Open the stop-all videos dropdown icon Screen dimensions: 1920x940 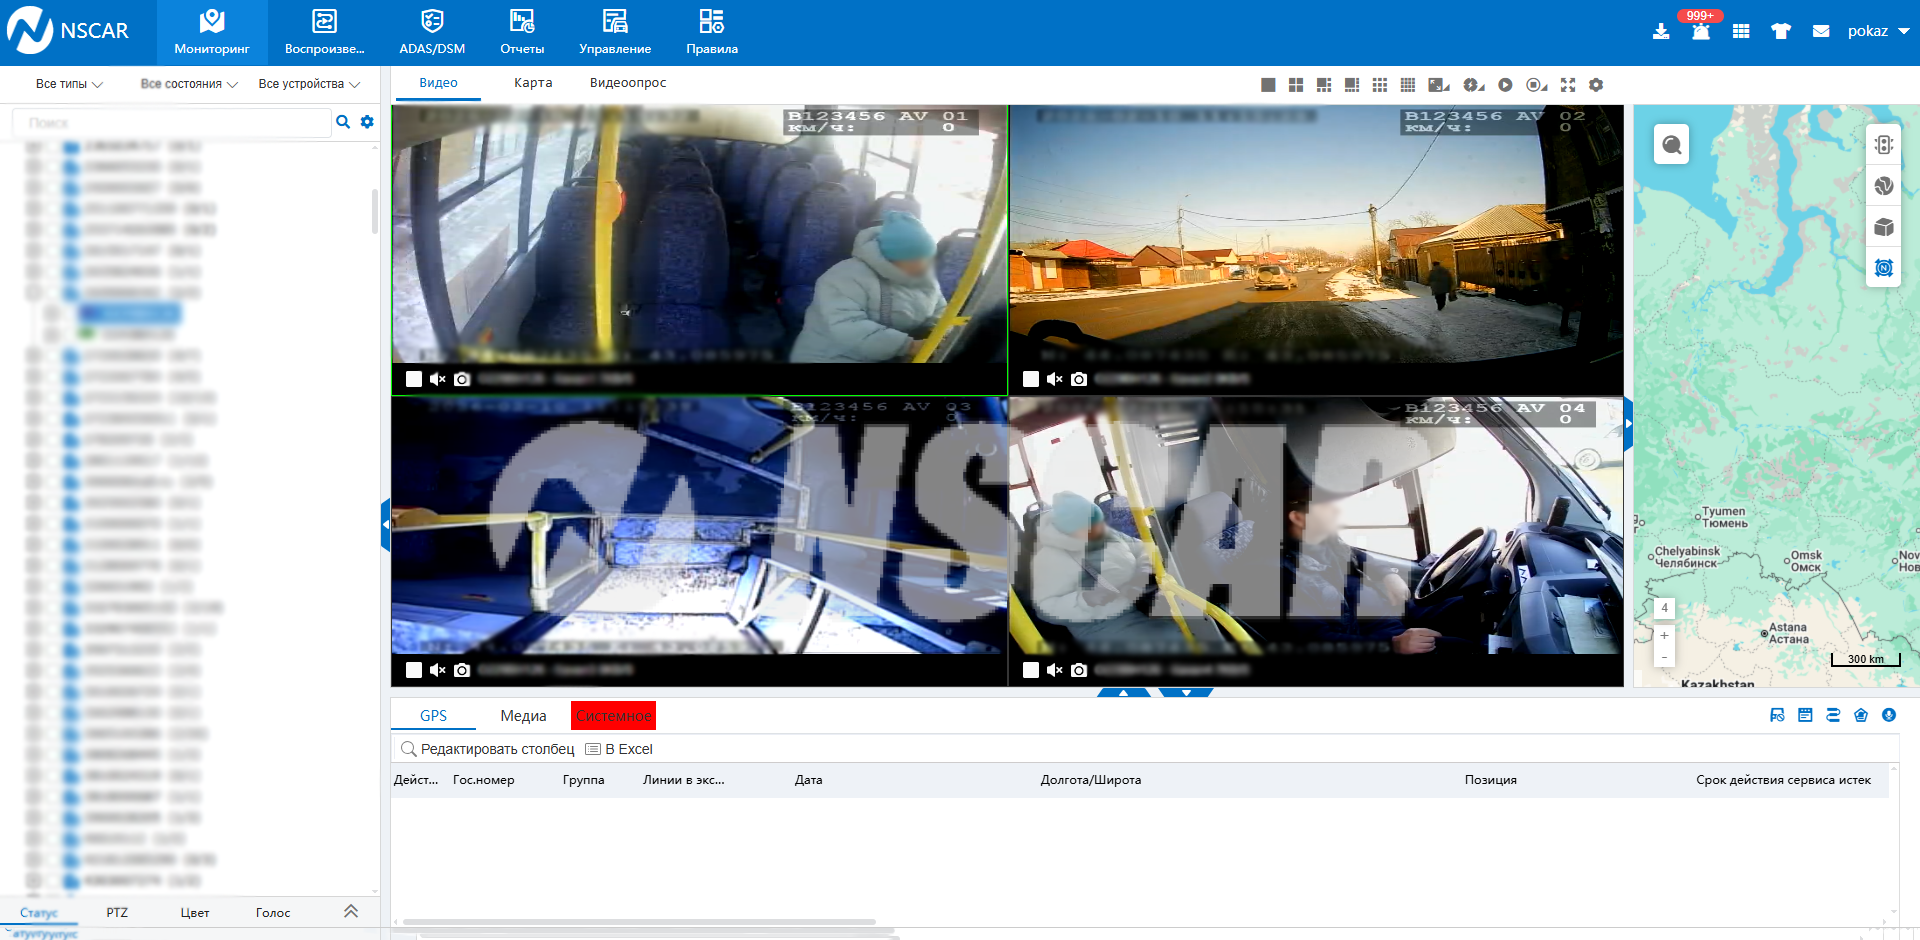[x=1537, y=85]
